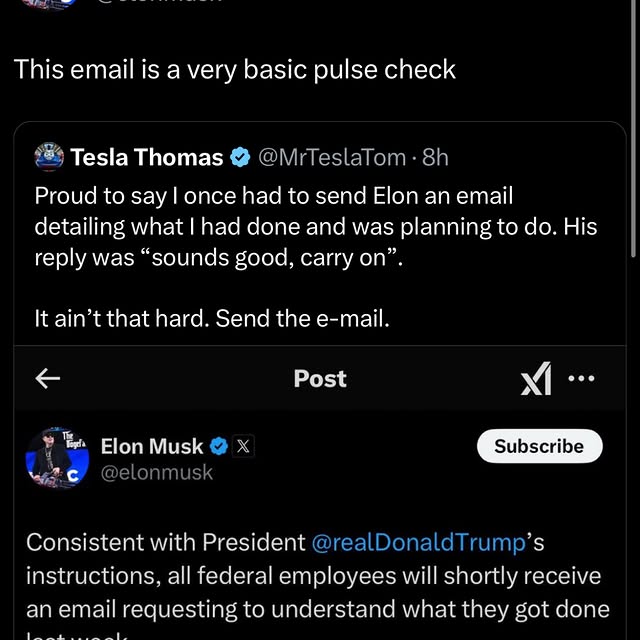Open the @elonmusk handle below Elon Musk
The image size is (640, 640).
[x=157, y=473]
